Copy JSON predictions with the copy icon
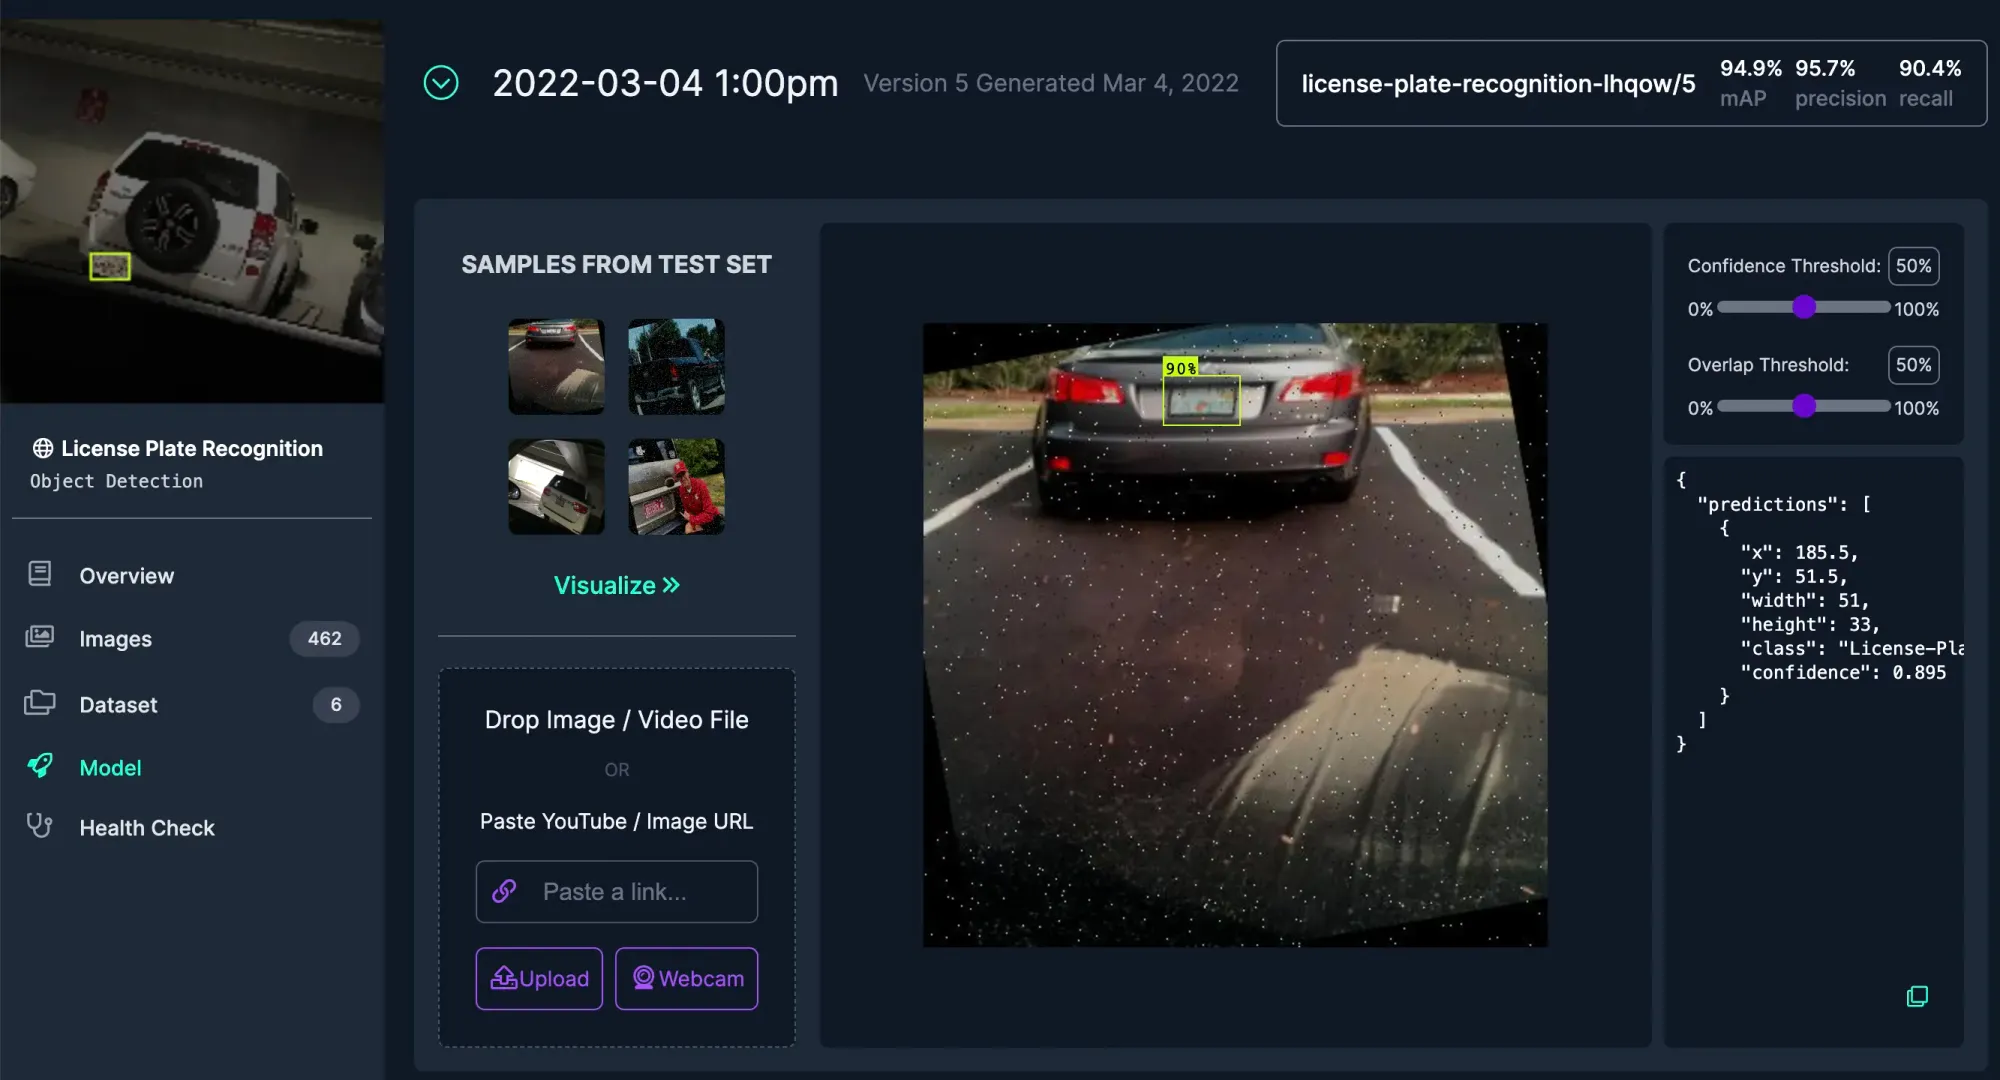The image size is (2000, 1080). 1916,996
